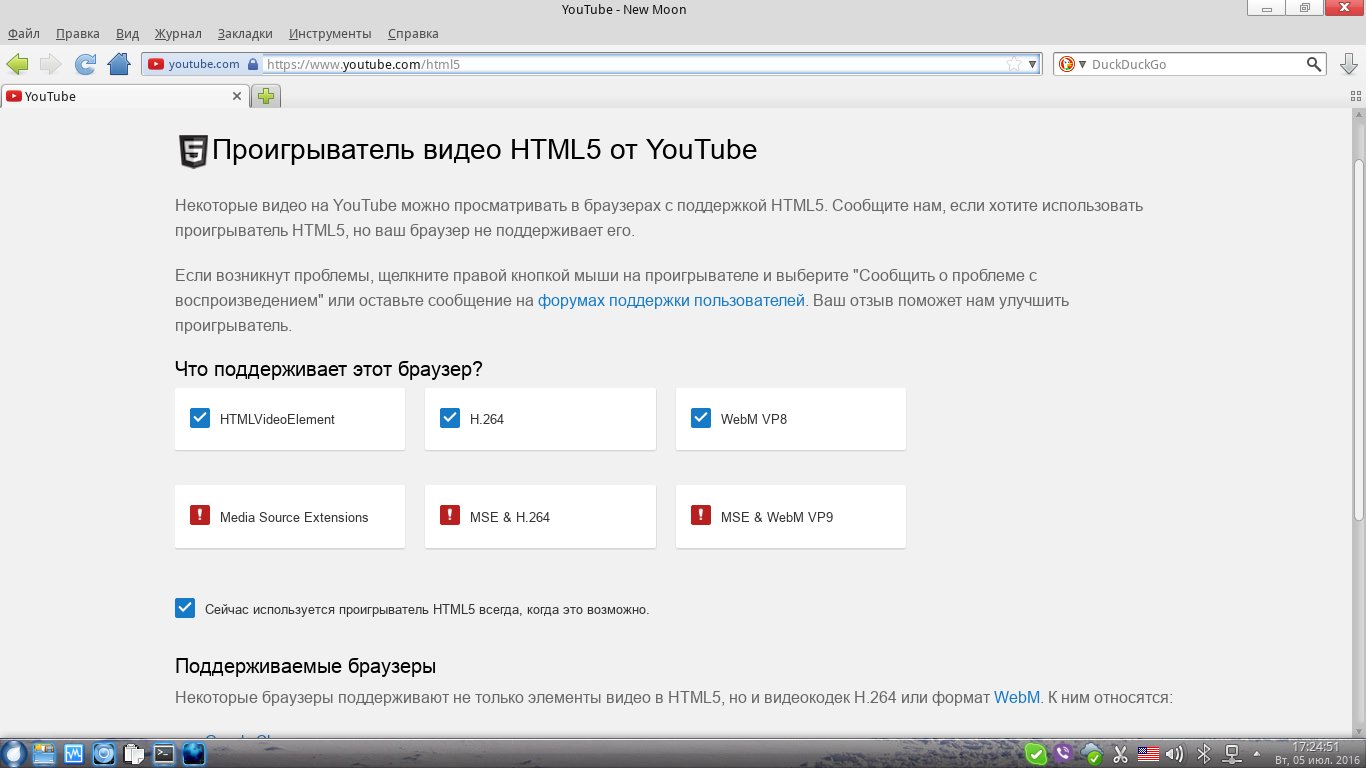
Task: Click the HTML5 logo in the page heading
Action: point(193,151)
